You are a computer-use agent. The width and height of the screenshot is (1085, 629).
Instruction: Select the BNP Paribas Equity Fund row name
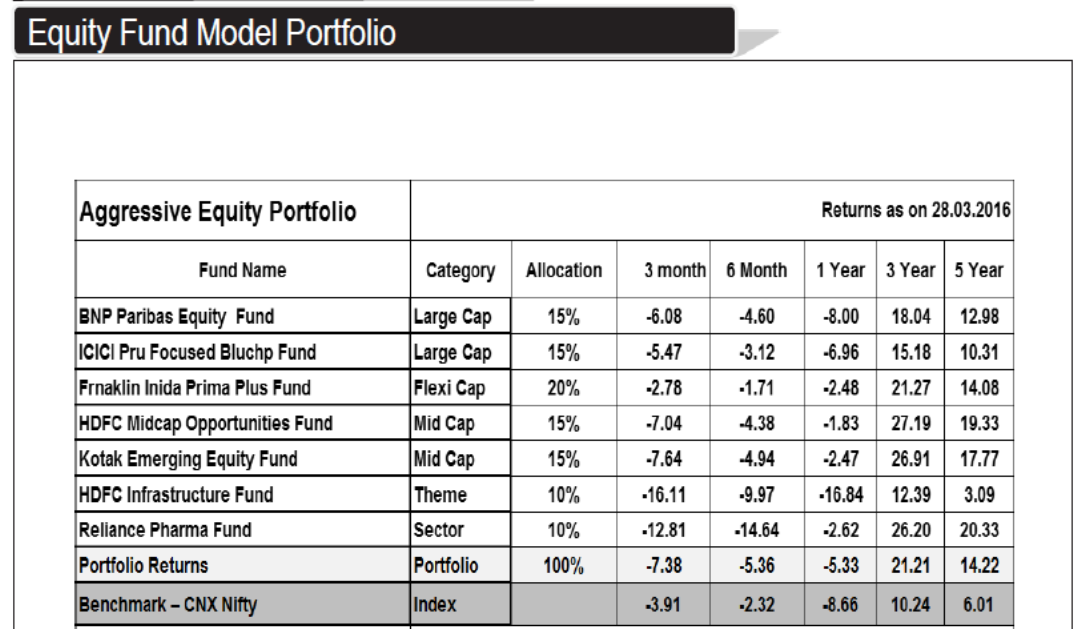click(176, 317)
